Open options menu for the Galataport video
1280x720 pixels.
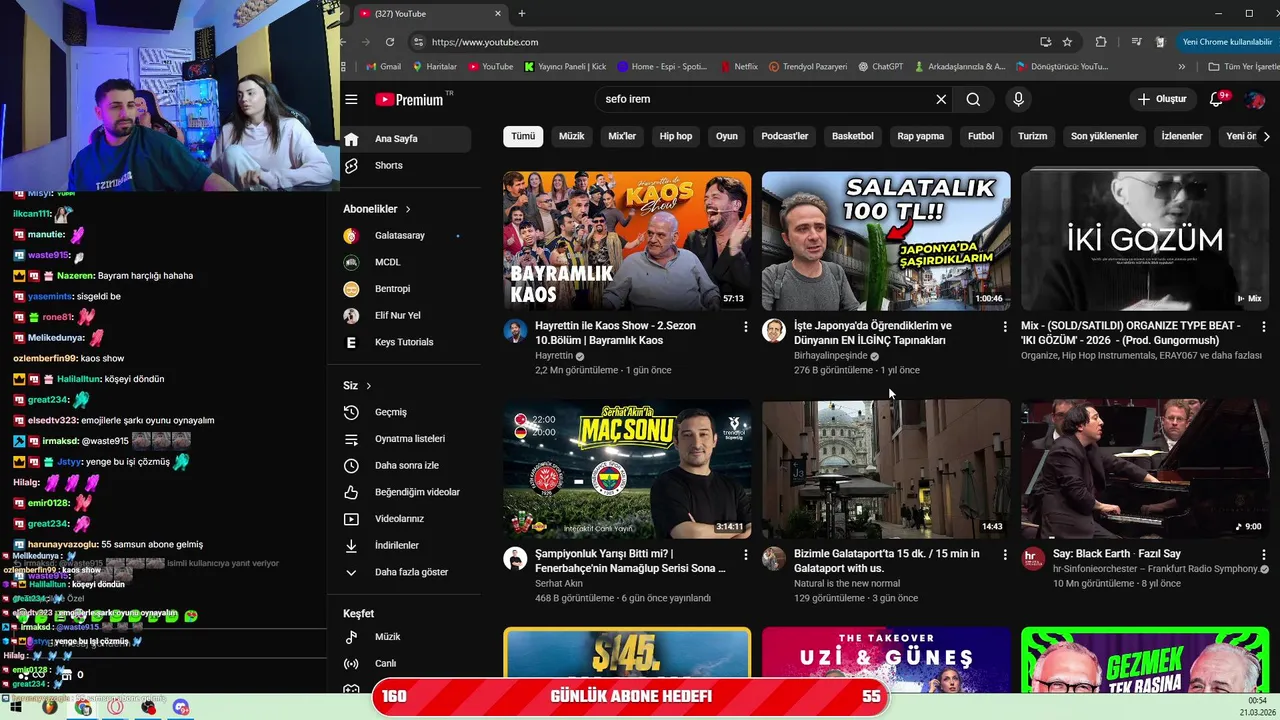1004,555
